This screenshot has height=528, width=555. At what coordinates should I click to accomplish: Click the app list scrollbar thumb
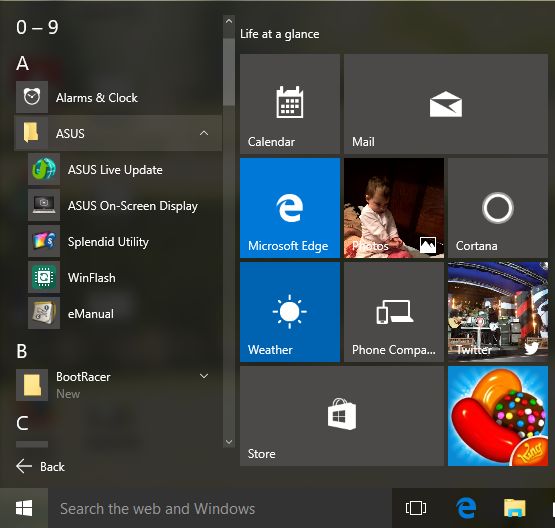click(x=229, y=72)
